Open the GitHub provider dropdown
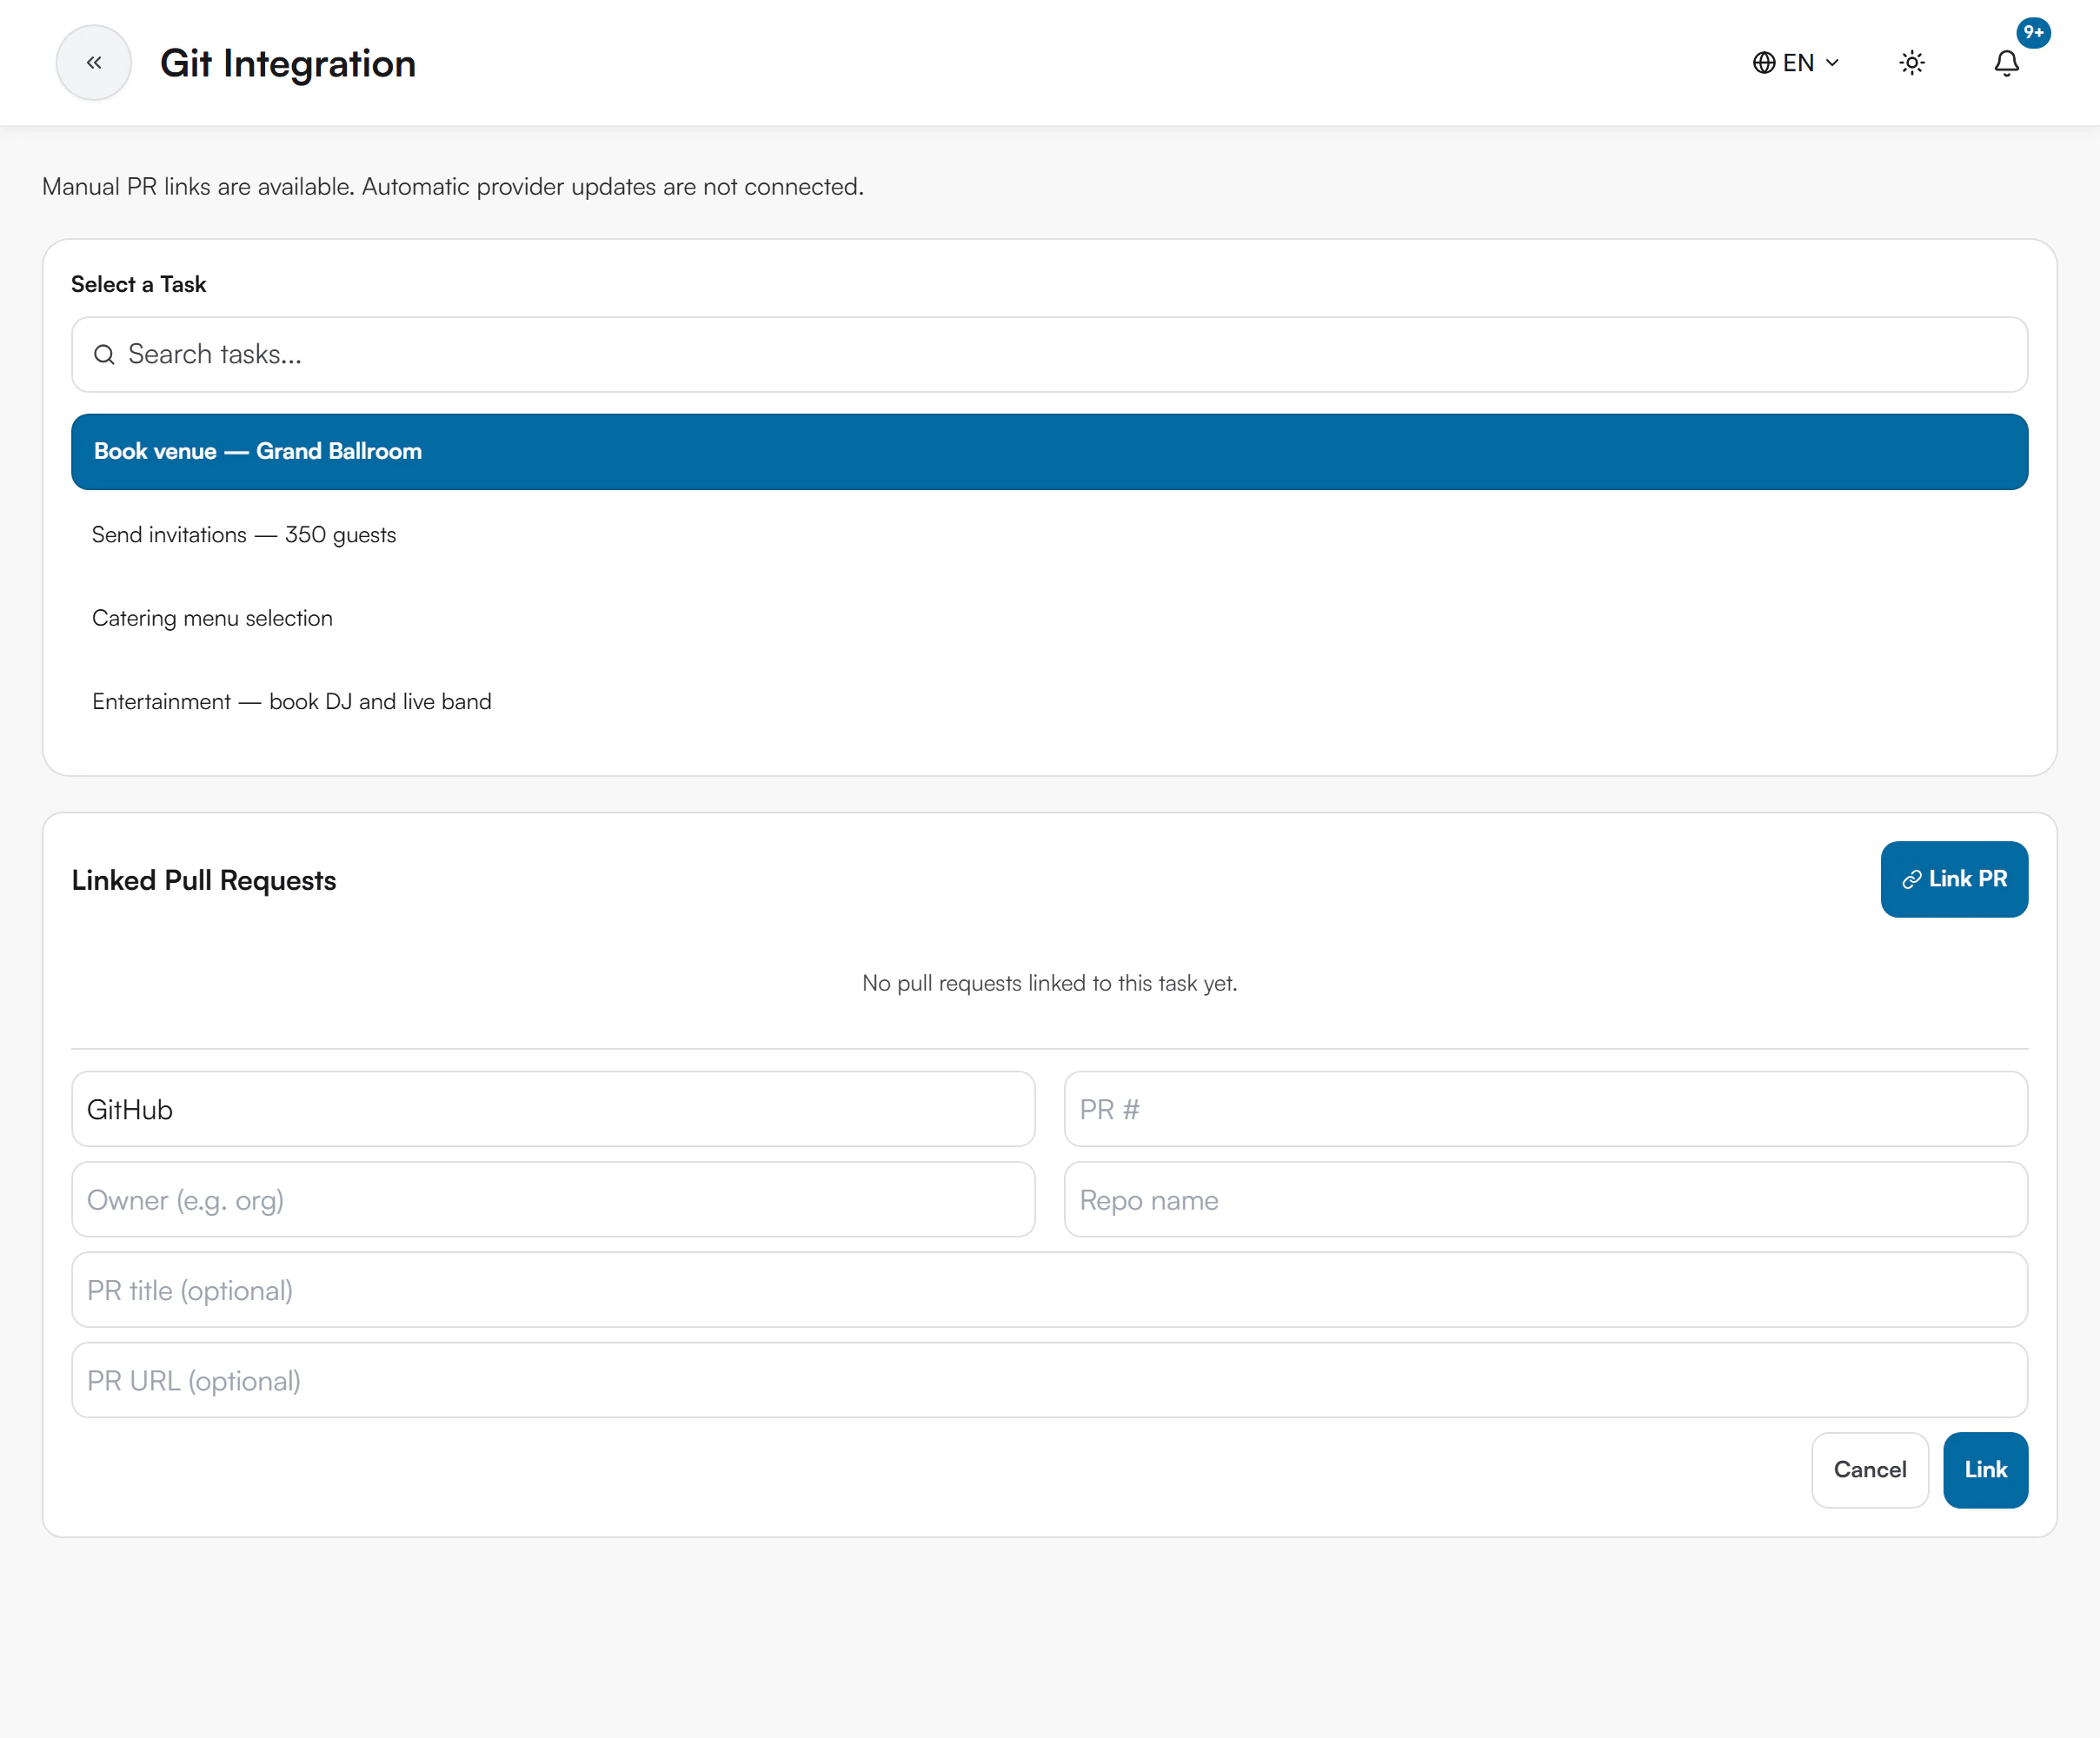The height and width of the screenshot is (1738, 2100). (x=553, y=1109)
